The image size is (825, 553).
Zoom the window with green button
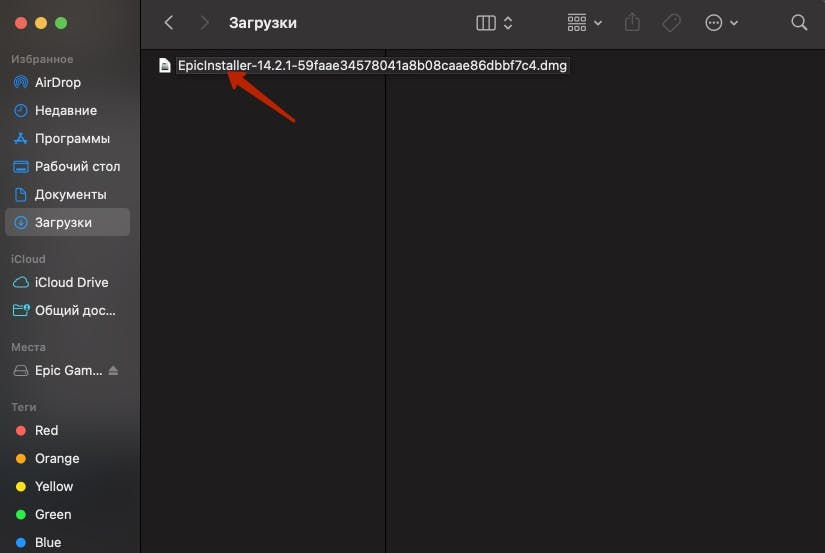61,23
